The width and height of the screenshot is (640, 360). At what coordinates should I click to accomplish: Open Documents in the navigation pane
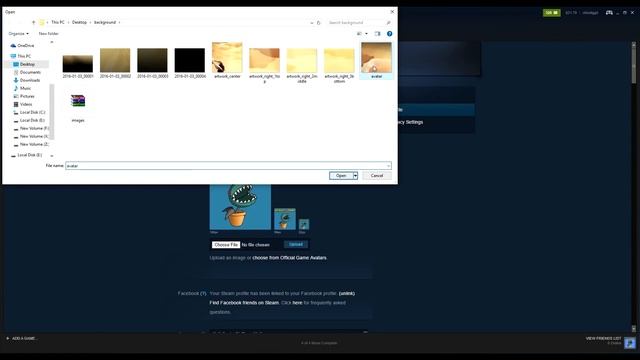30,72
